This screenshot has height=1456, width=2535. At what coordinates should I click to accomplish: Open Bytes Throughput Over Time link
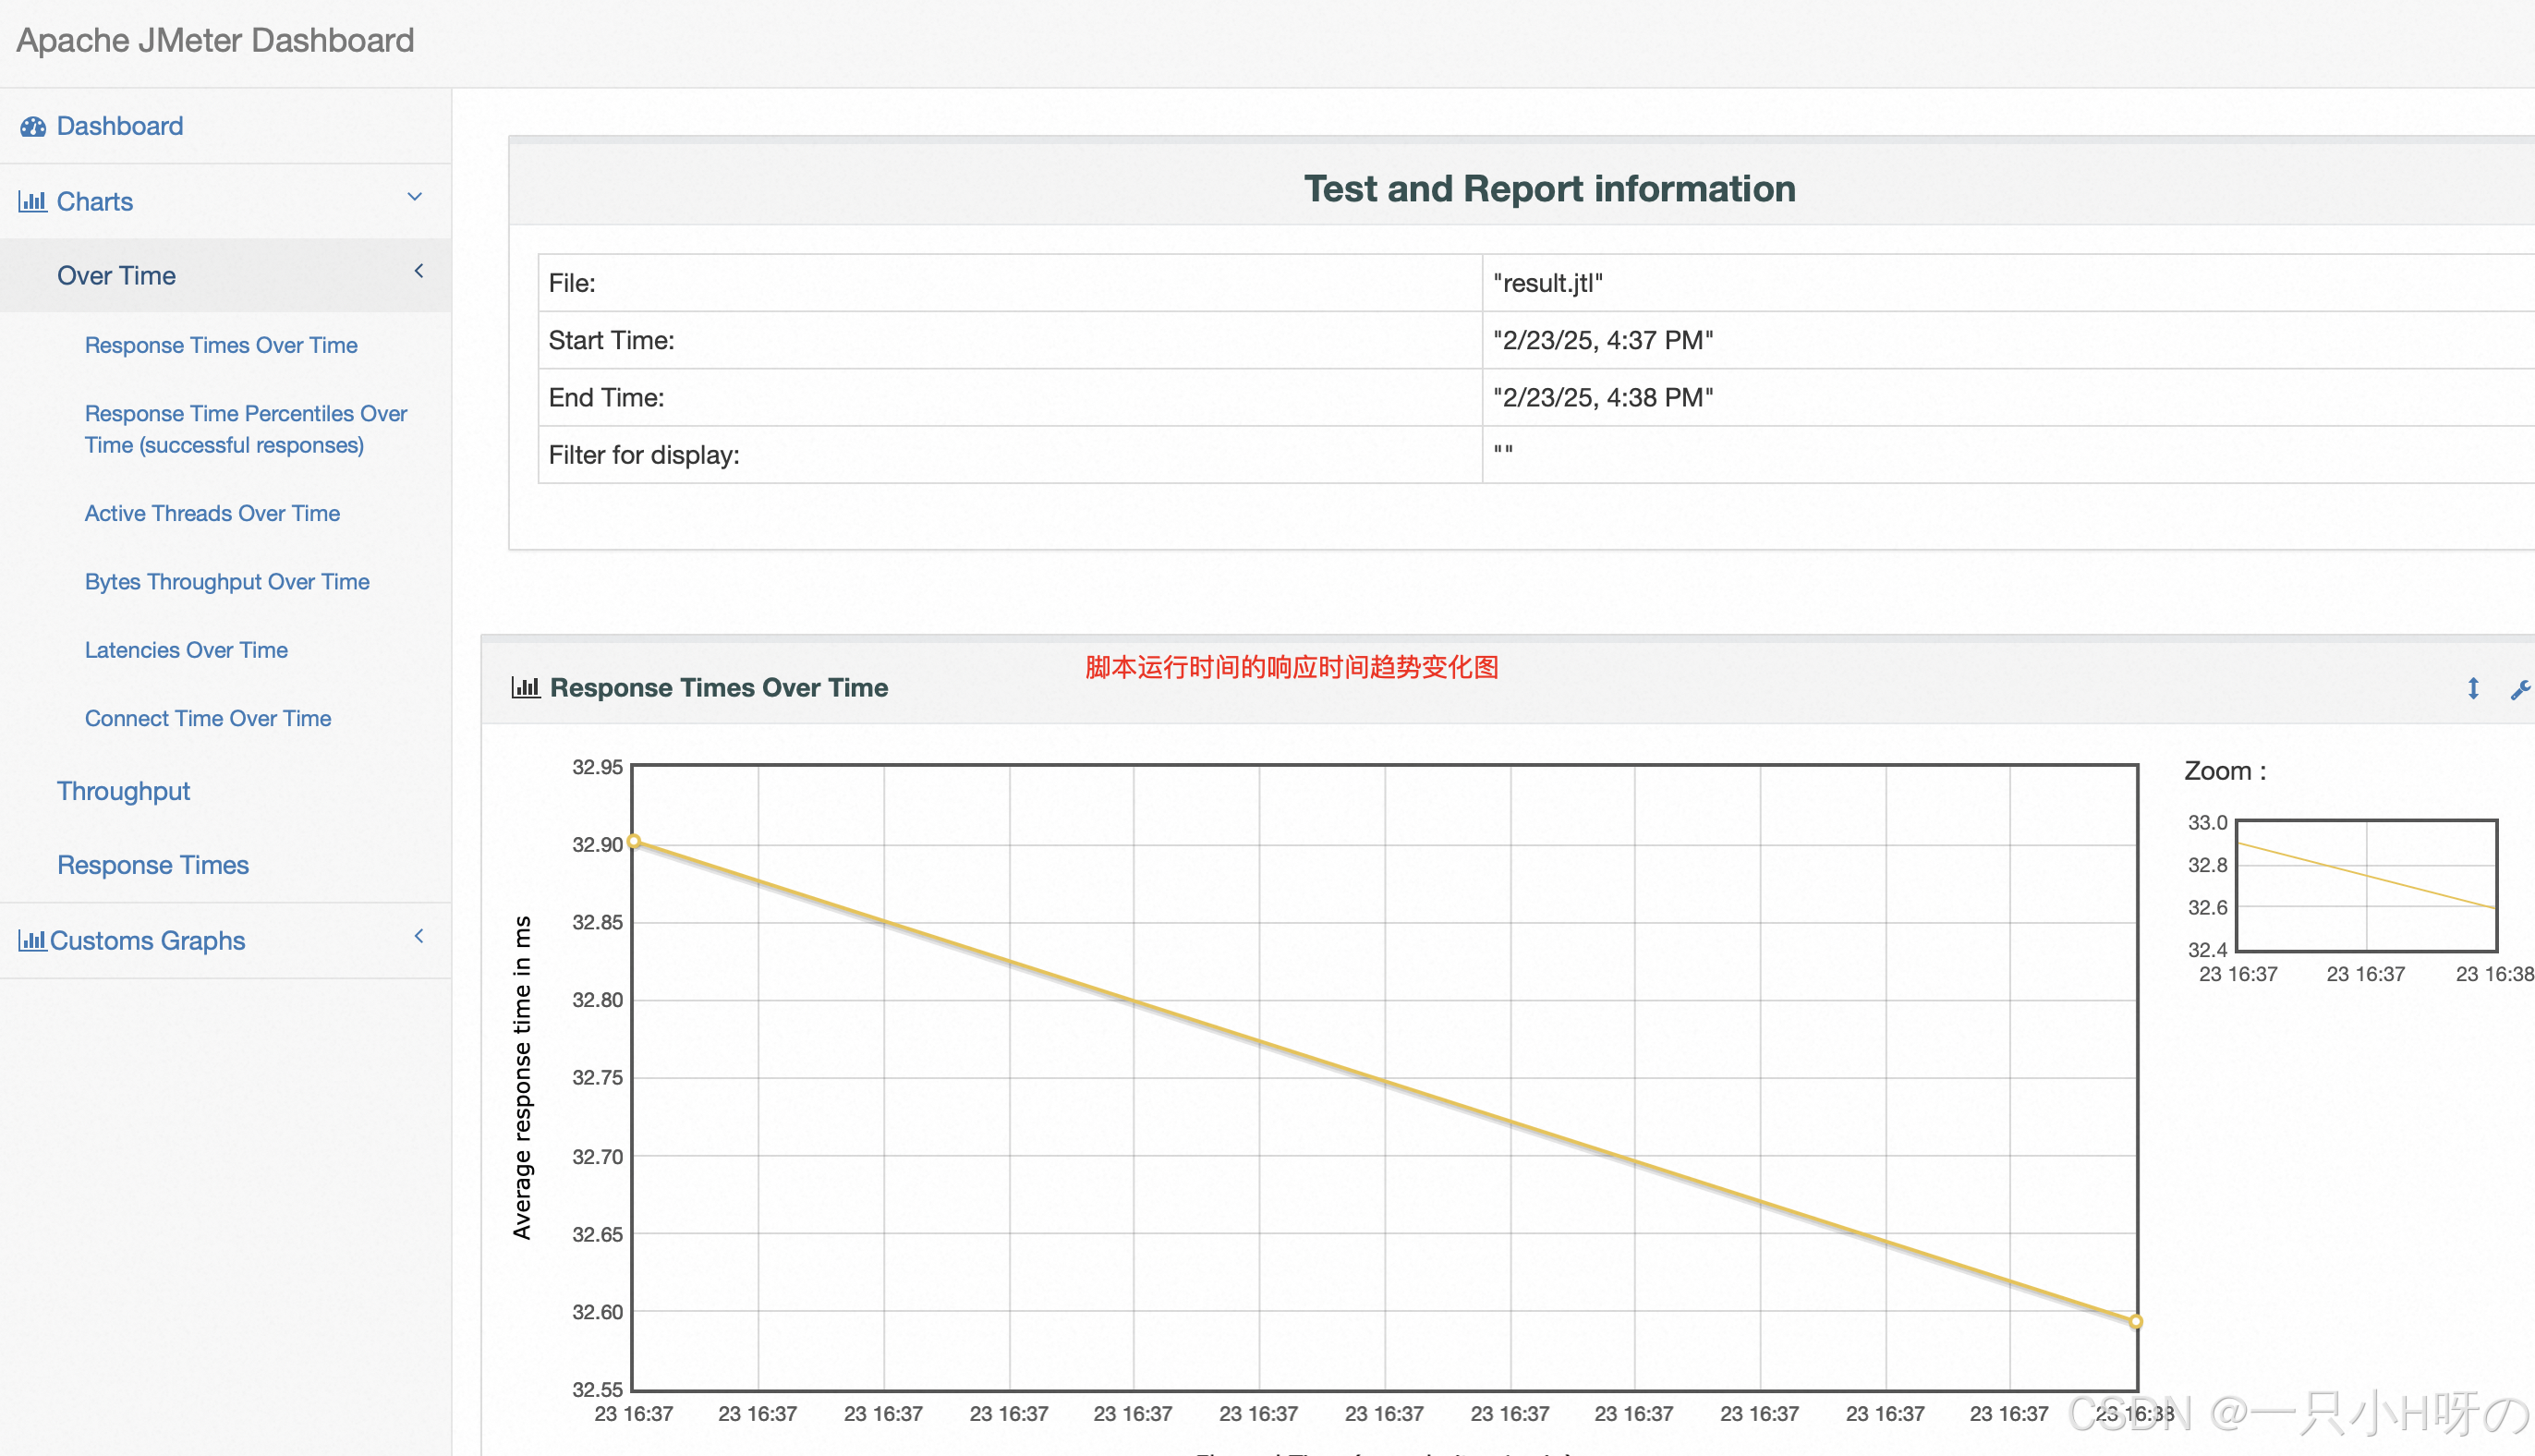pos(227,582)
